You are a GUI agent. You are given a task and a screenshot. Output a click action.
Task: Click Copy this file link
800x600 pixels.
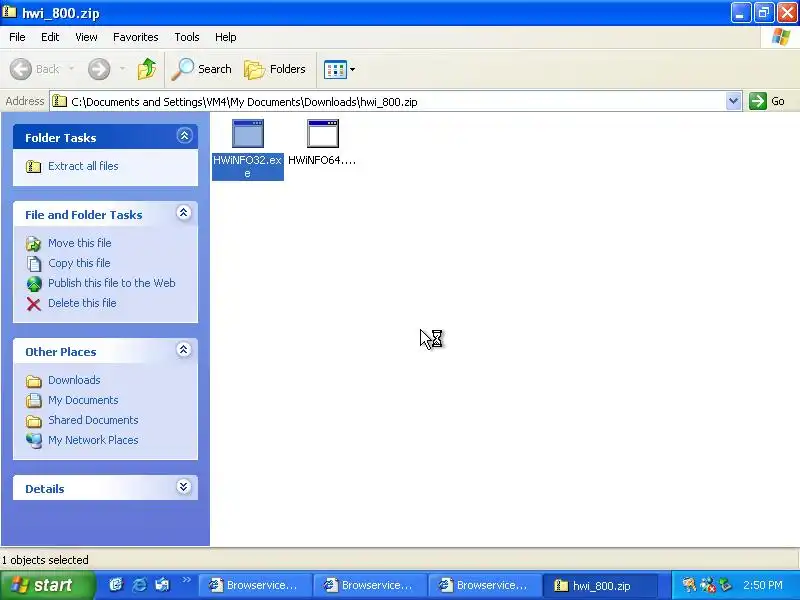point(79,263)
